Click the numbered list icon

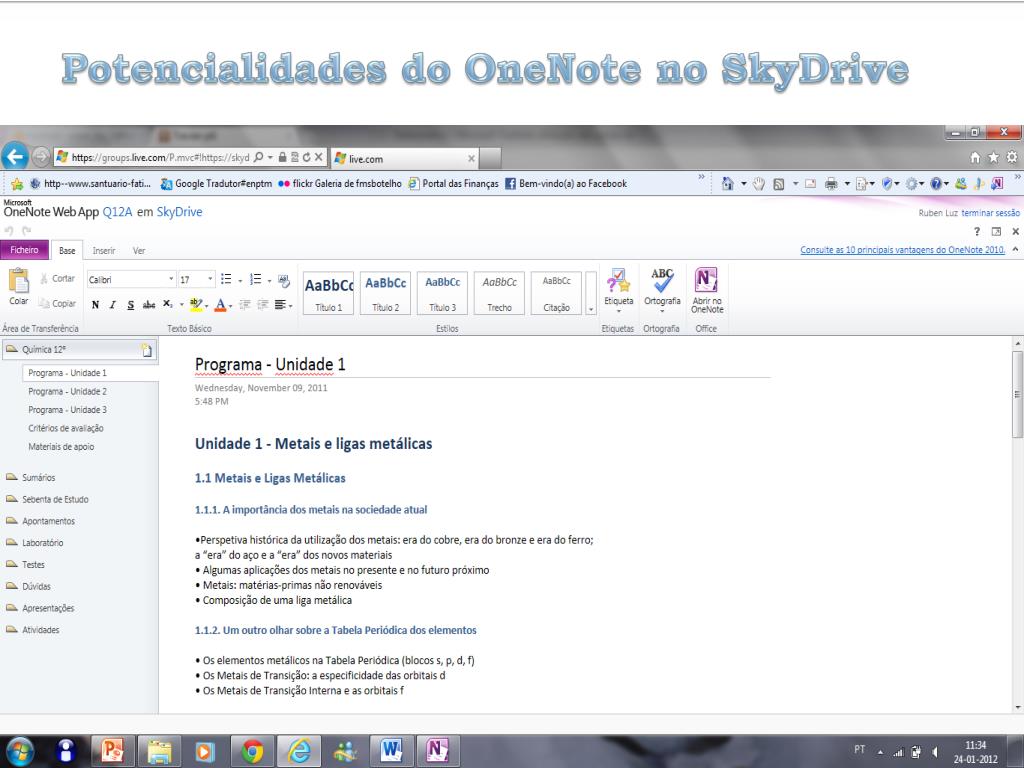[x=255, y=280]
